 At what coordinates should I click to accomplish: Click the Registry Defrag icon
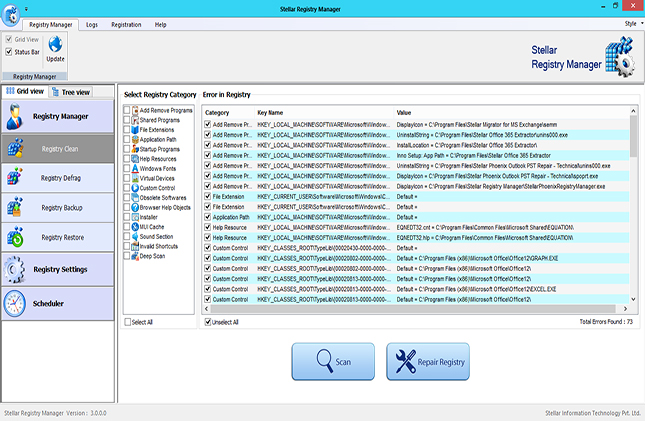click(15, 177)
